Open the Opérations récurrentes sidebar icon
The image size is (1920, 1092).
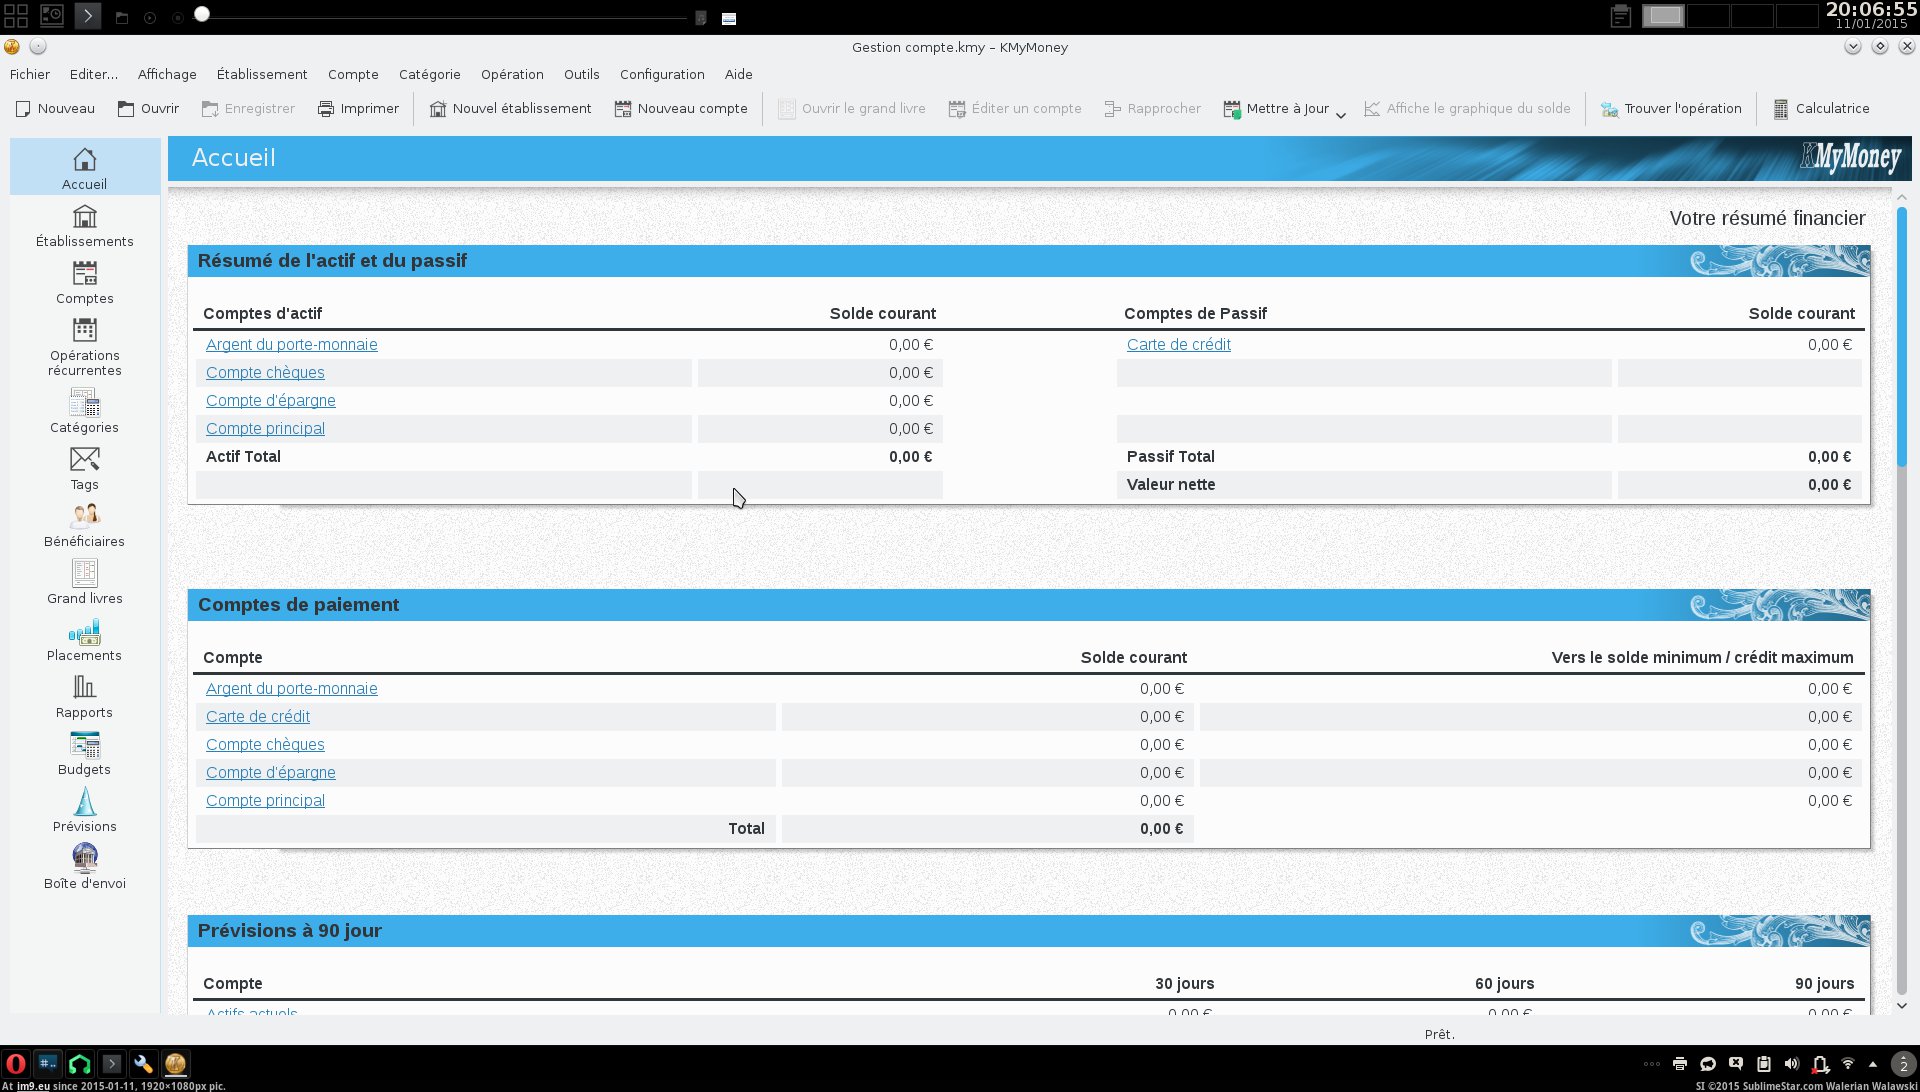[84, 346]
